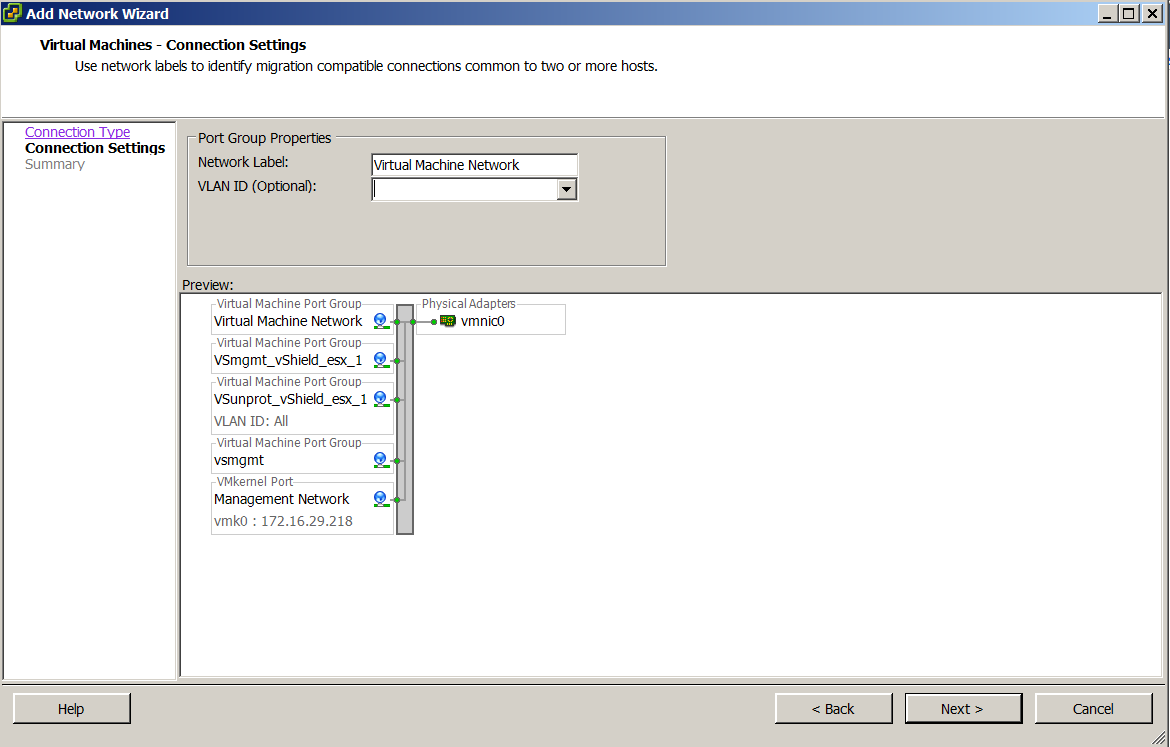The image size is (1170, 747).
Task: Open Help for the wizard
Action: click(71, 709)
